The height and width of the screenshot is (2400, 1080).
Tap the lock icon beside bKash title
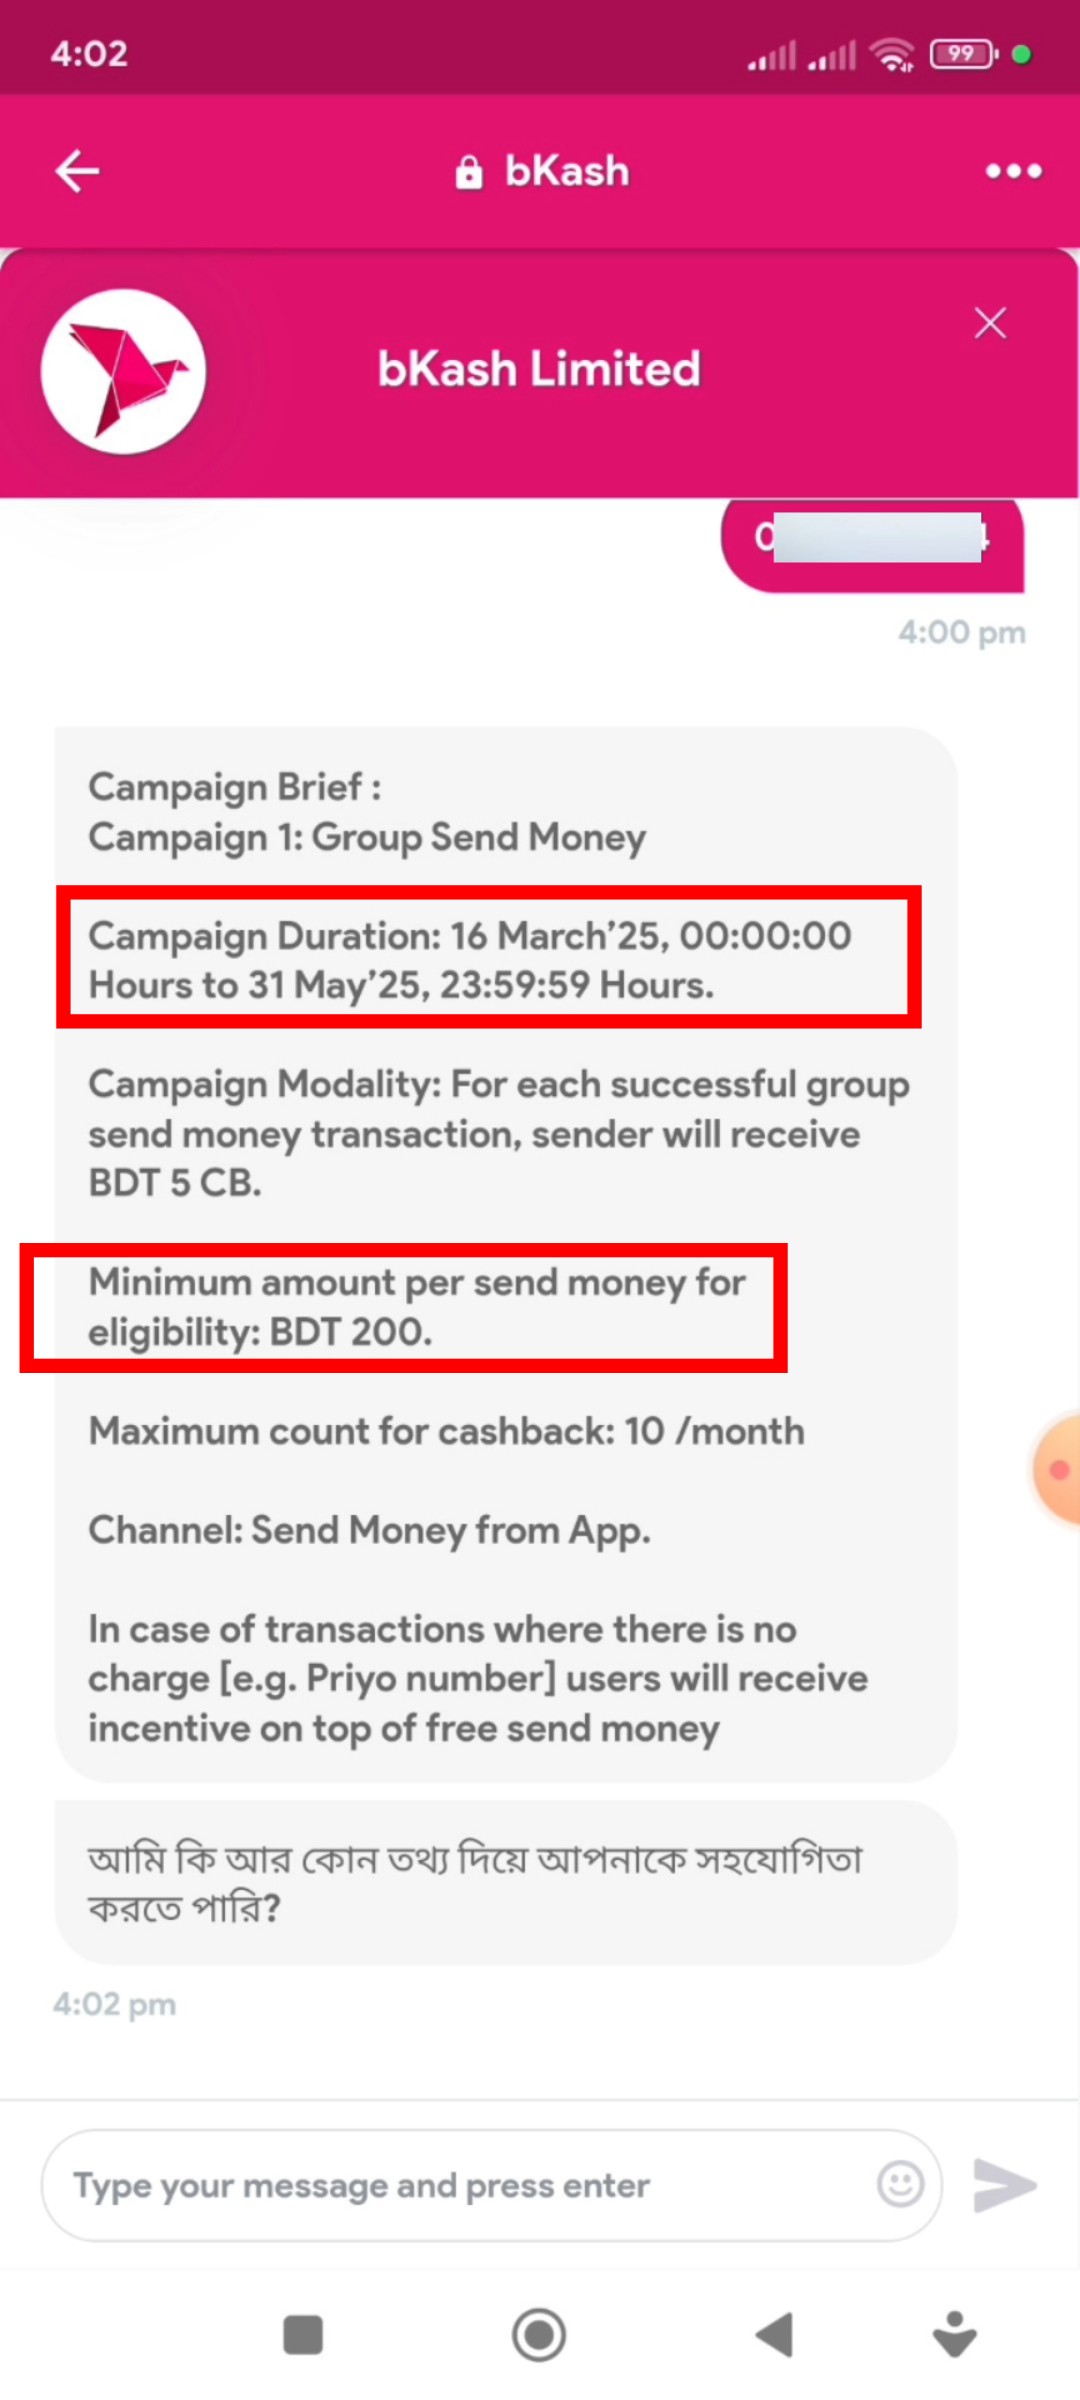click(468, 172)
